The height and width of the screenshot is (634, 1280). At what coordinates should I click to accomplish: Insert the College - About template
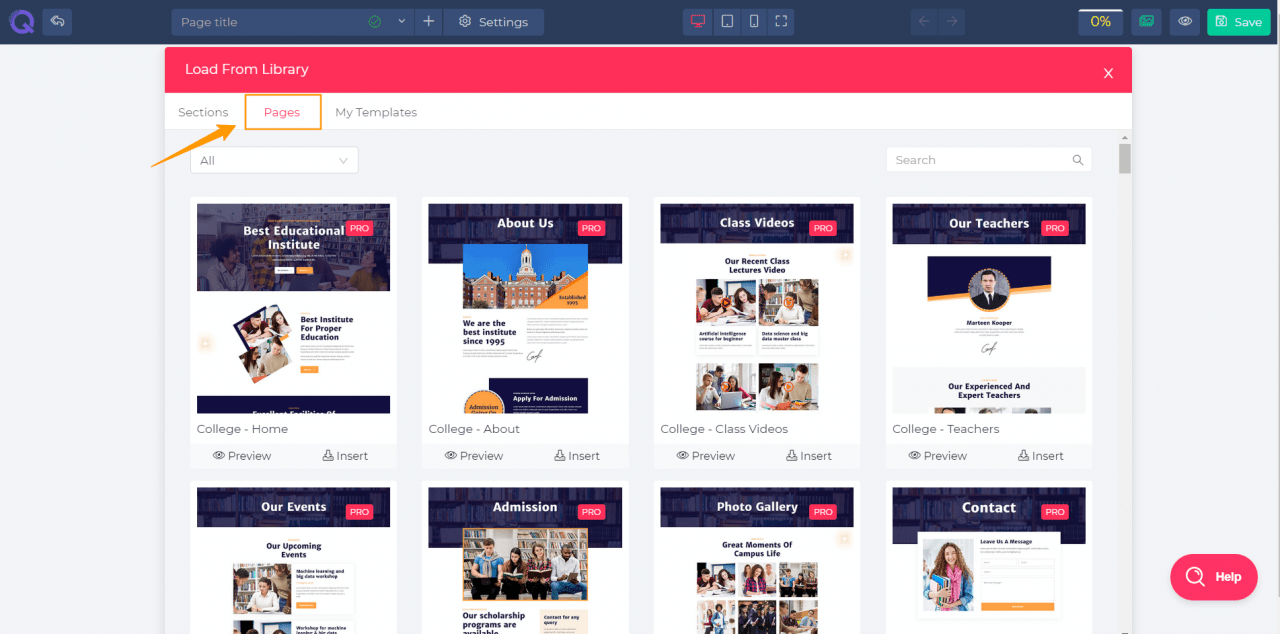pyautogui.click(x=577, y=456)
